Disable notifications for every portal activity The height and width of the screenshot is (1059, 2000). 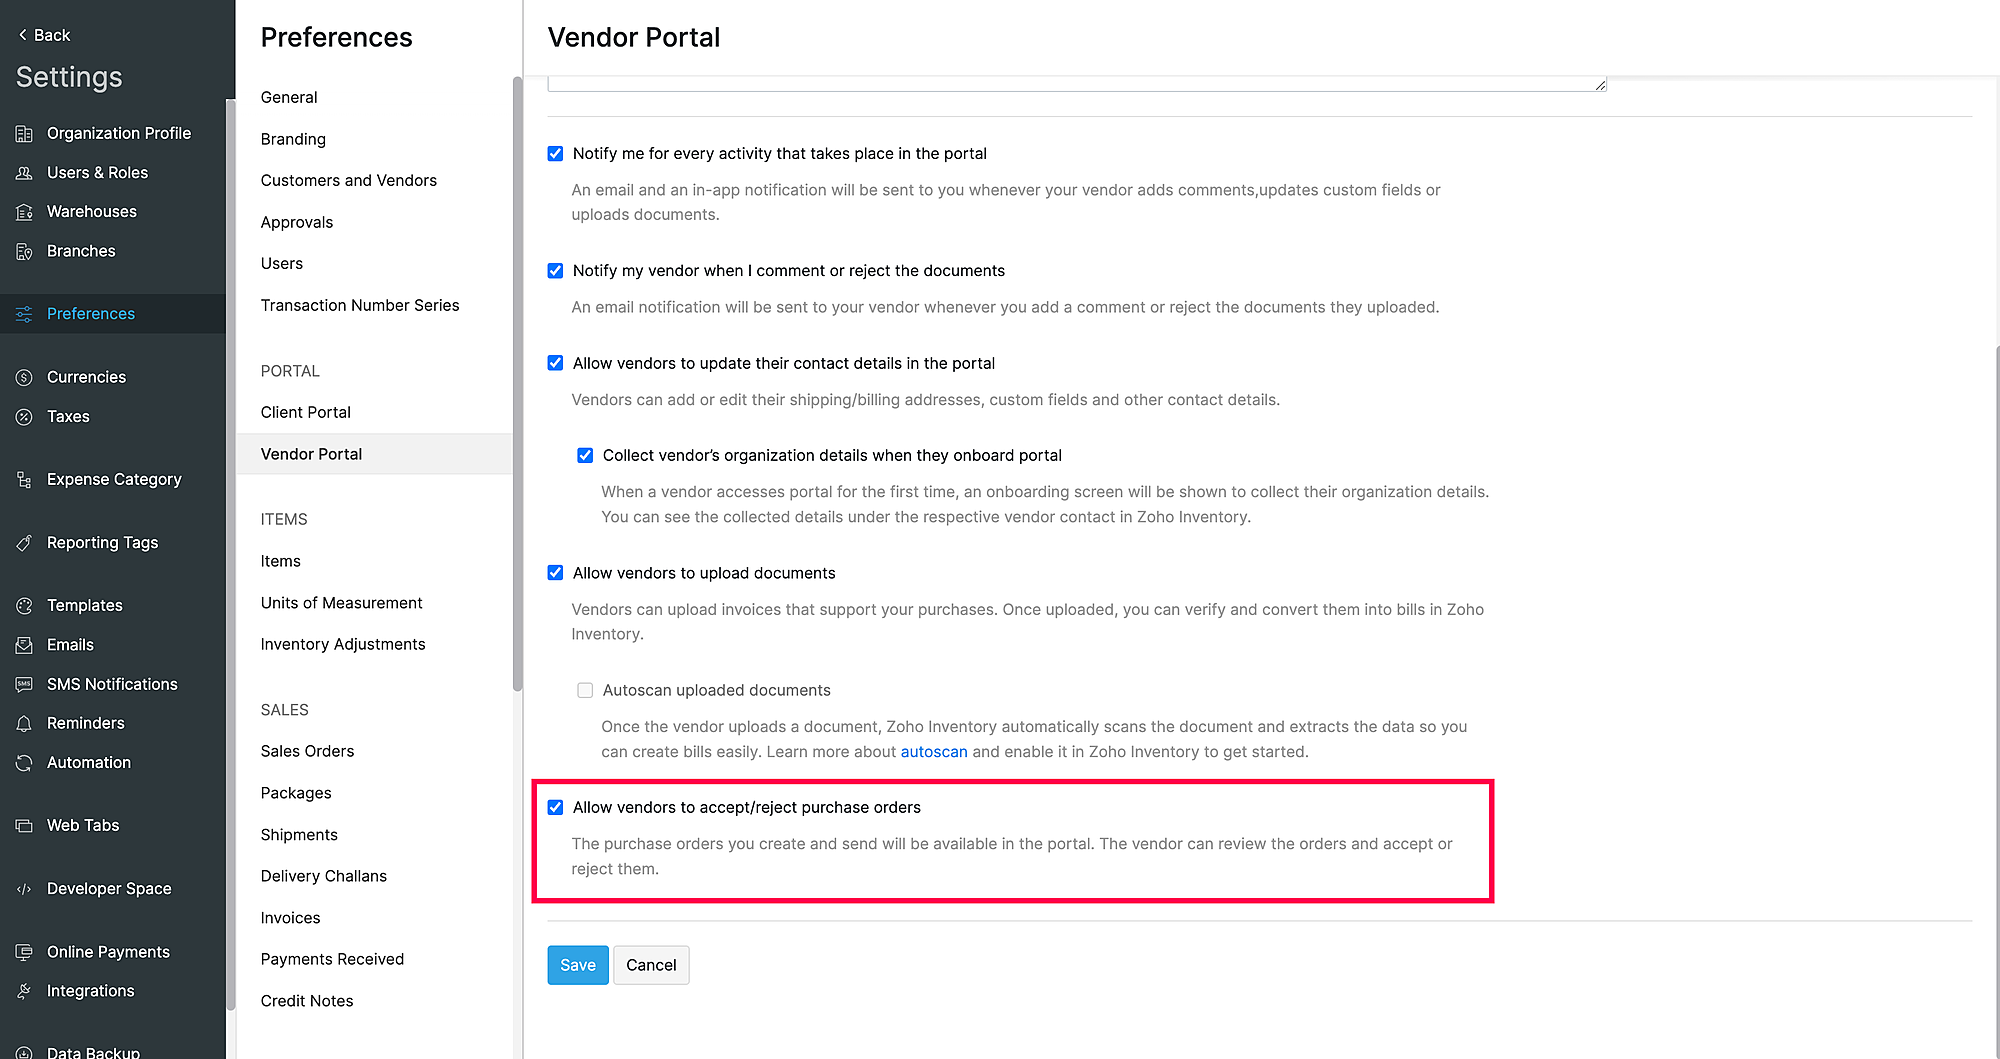point(555,153)
